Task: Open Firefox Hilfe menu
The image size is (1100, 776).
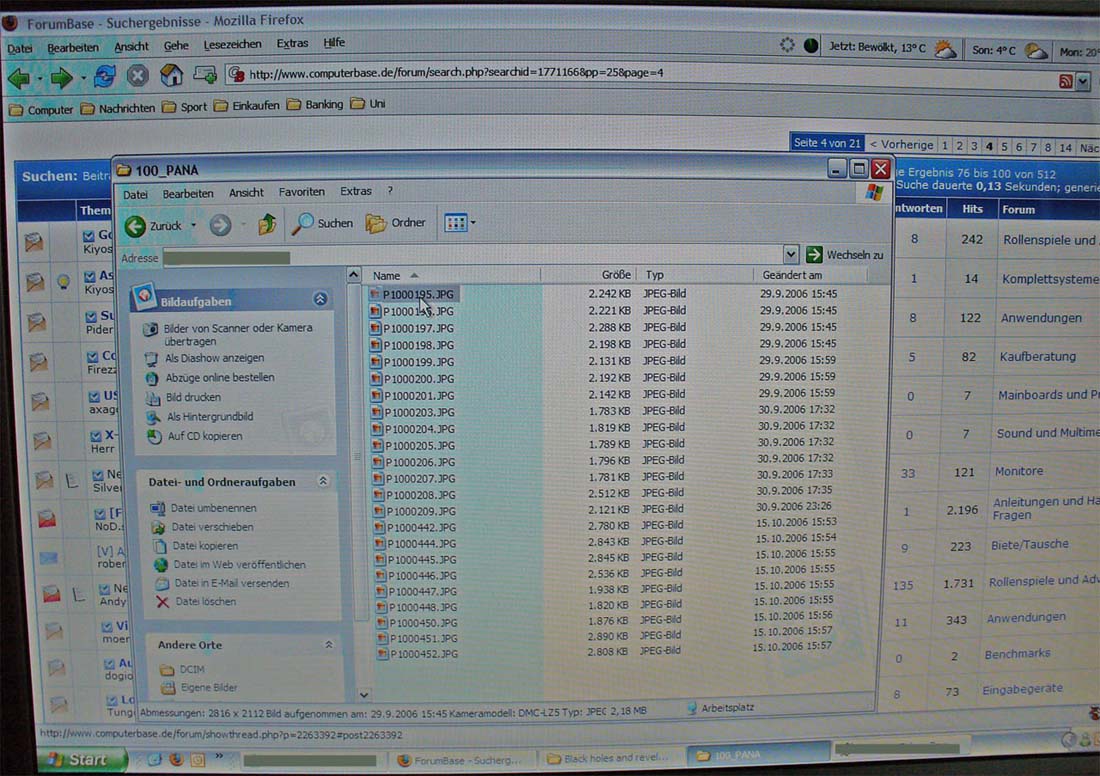Action: click(x=334, y=43)
